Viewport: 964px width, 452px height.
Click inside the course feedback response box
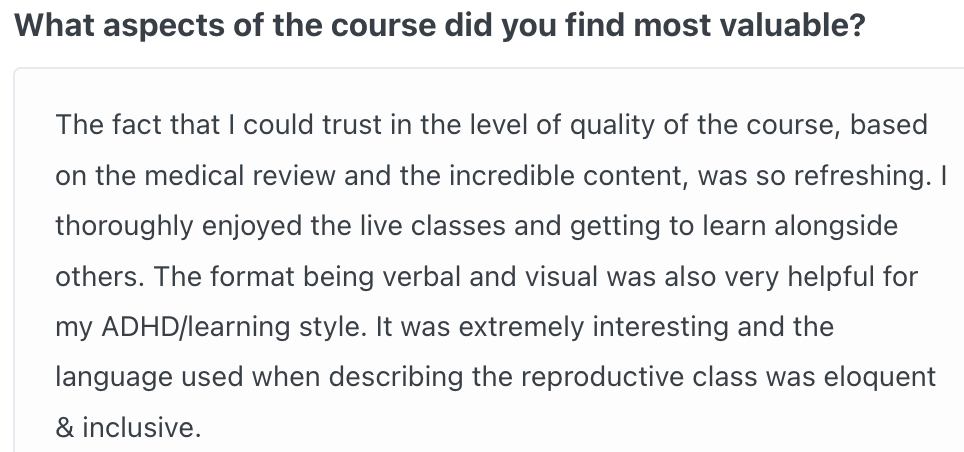(x=489, y=261)
